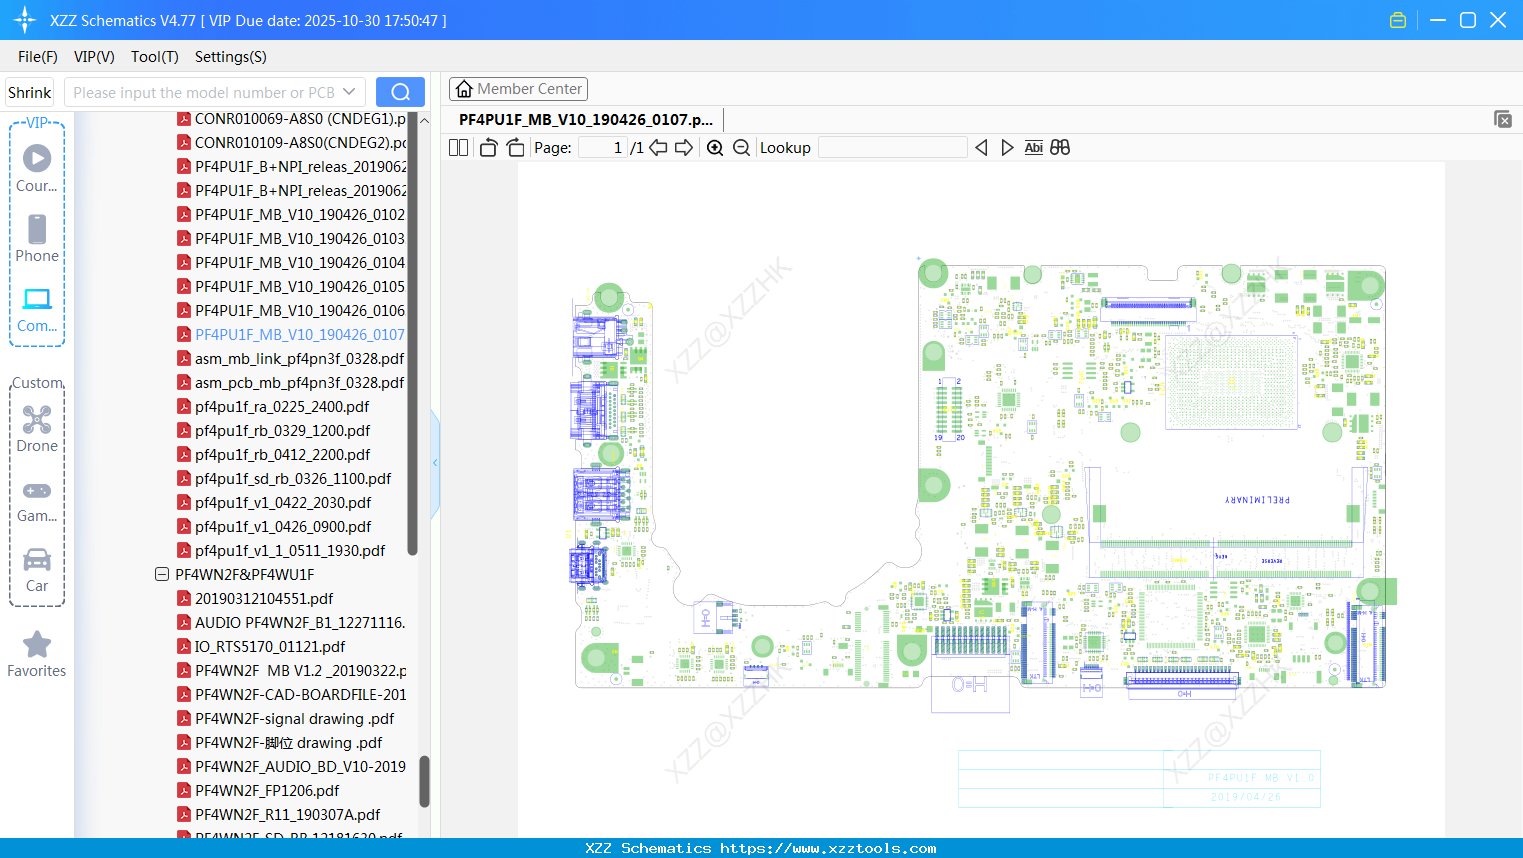
Task: Toggle the Abi match-text option
Action: 1033,148
